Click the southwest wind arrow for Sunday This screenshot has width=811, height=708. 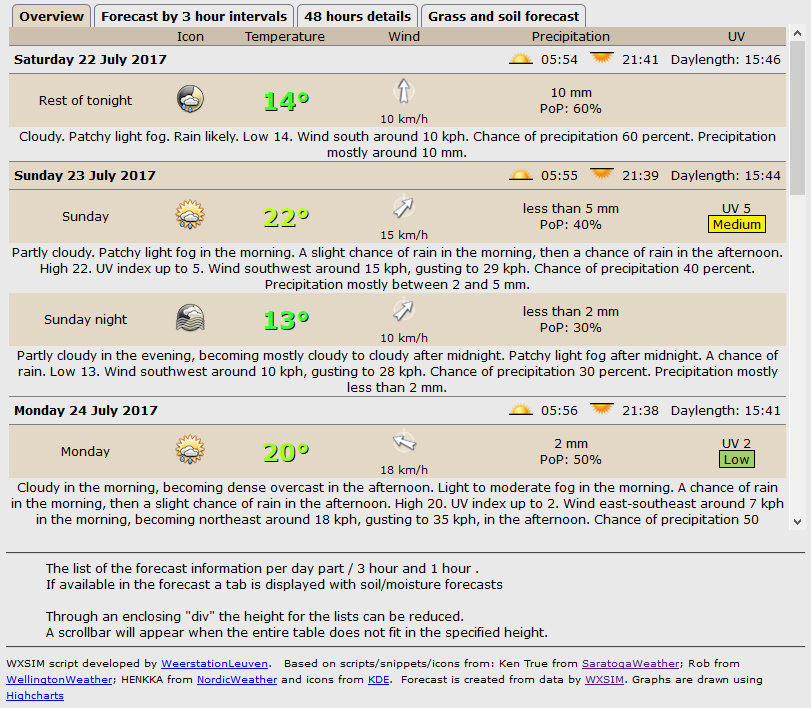403,207
